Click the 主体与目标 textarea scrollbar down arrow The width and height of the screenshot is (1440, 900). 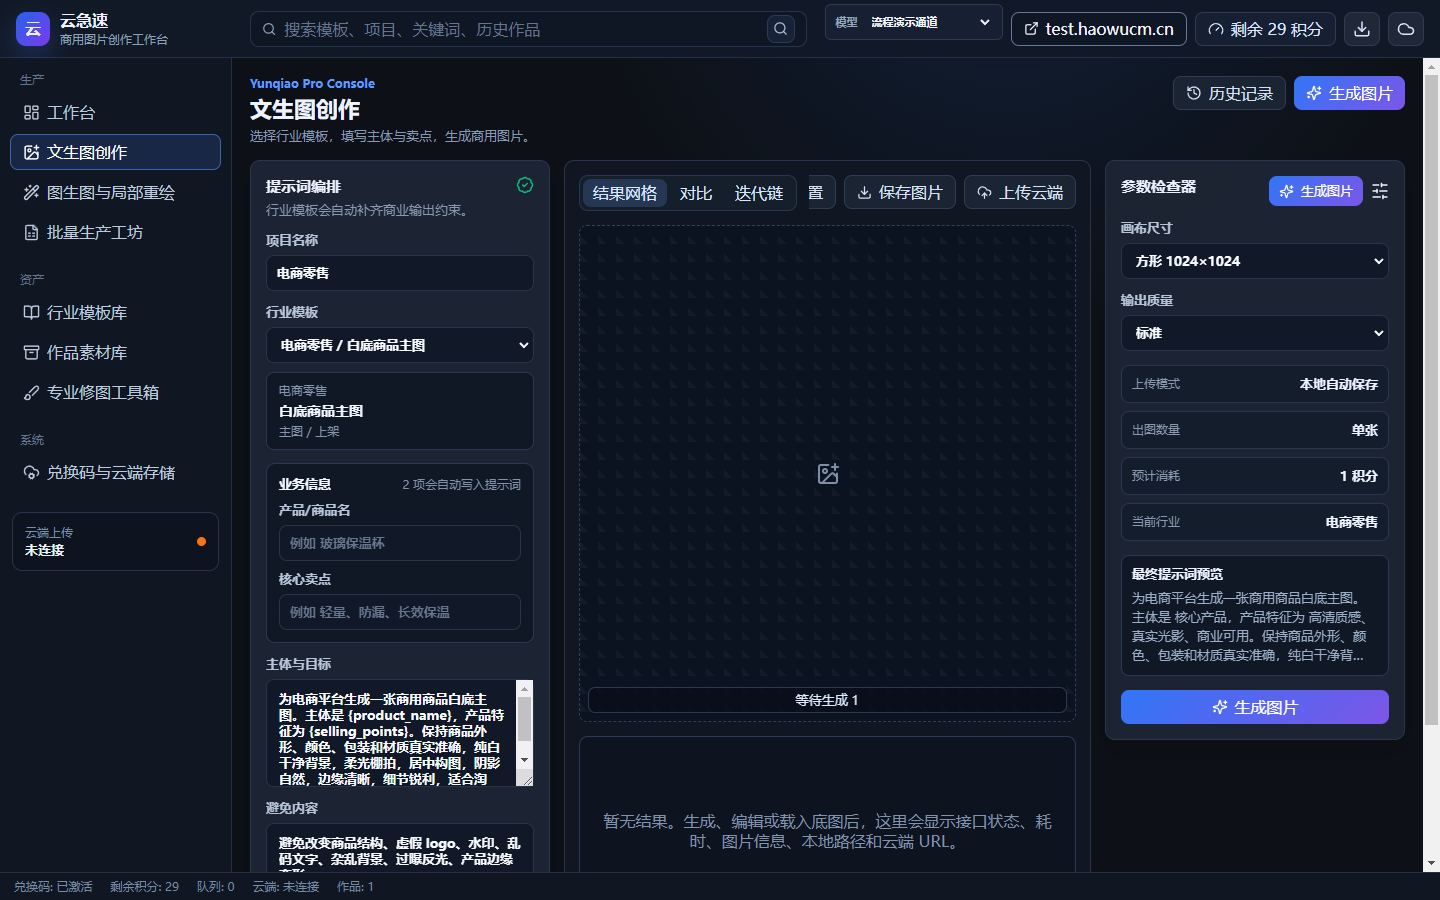coord(524,760)
